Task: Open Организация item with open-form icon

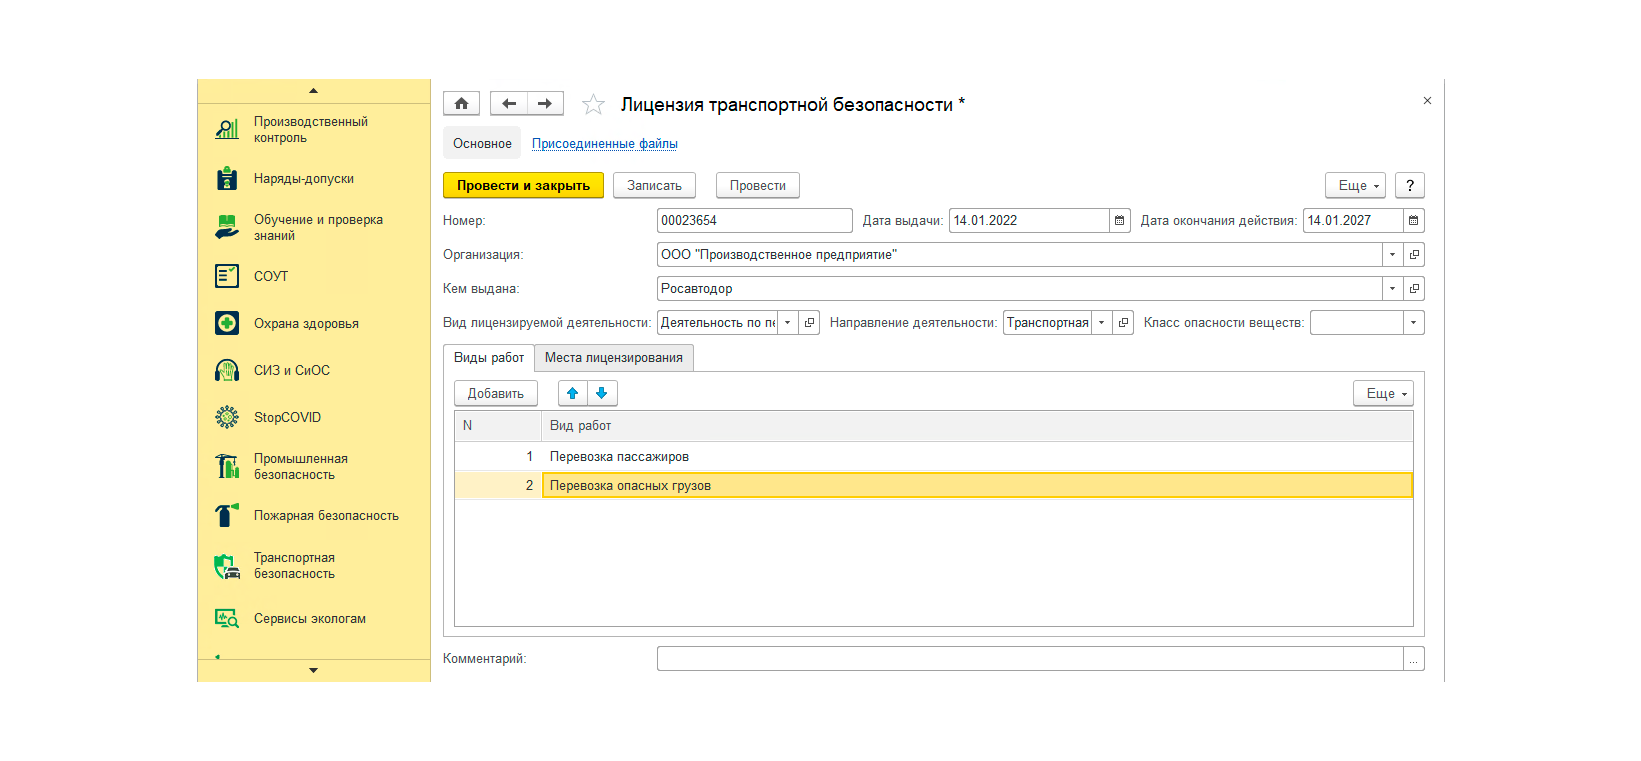Action: [x=1414, y=255]
